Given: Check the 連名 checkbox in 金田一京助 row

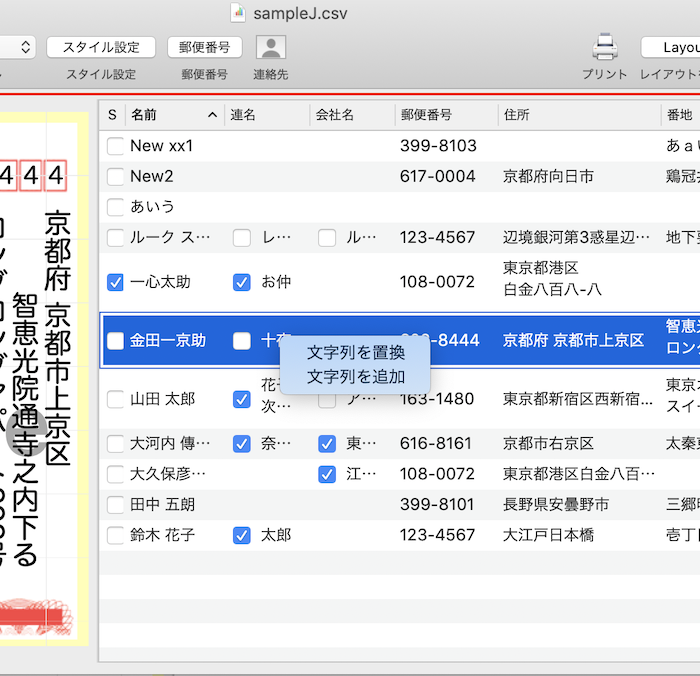Looking at the screenshot, I should 242,341.
